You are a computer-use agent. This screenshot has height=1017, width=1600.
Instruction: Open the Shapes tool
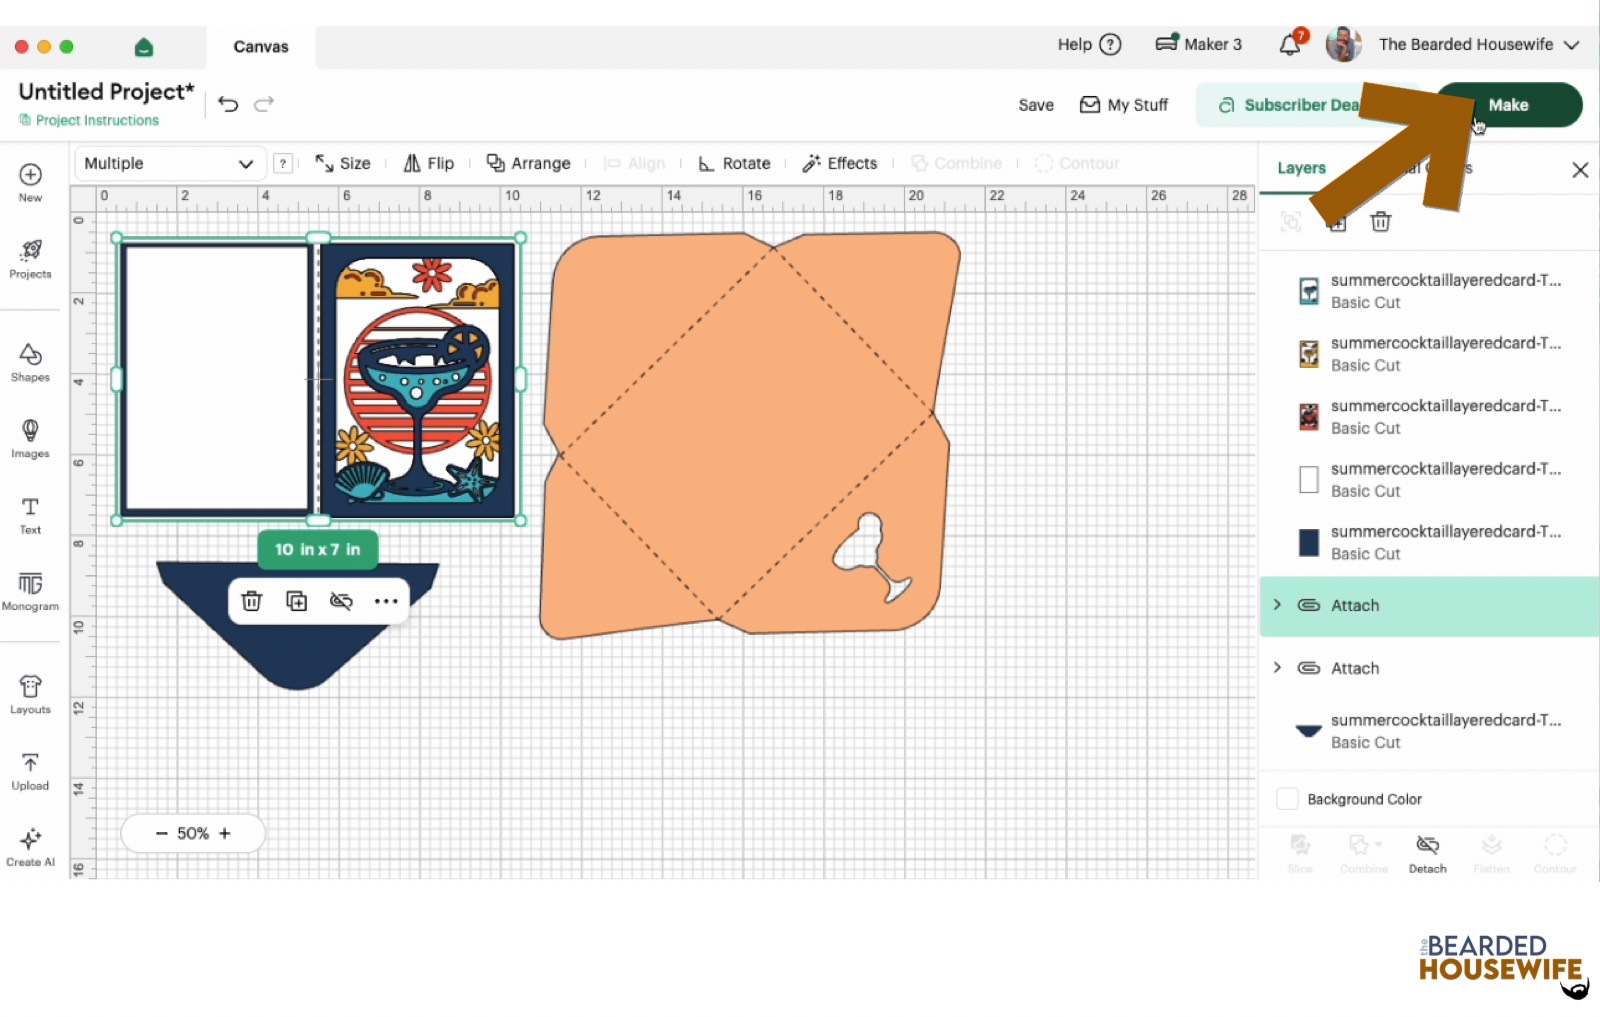click(x=30, y=362)
